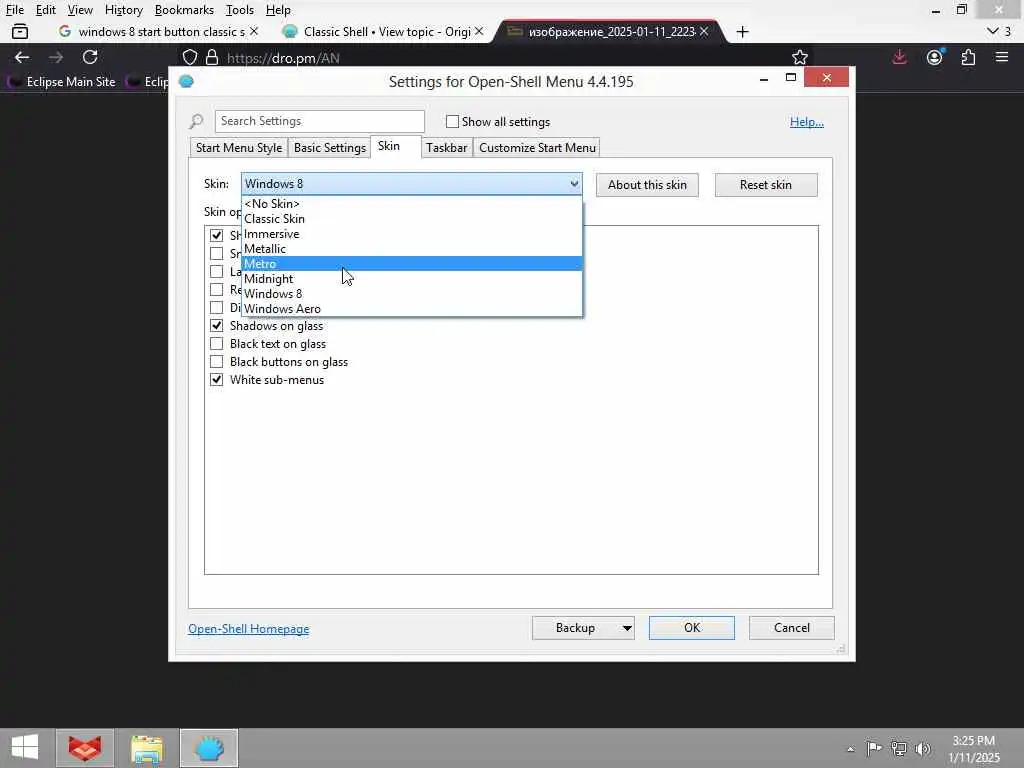Open browser extensions puzzle icon
This screenshot has height=768, width=1024.
point(968,57)
